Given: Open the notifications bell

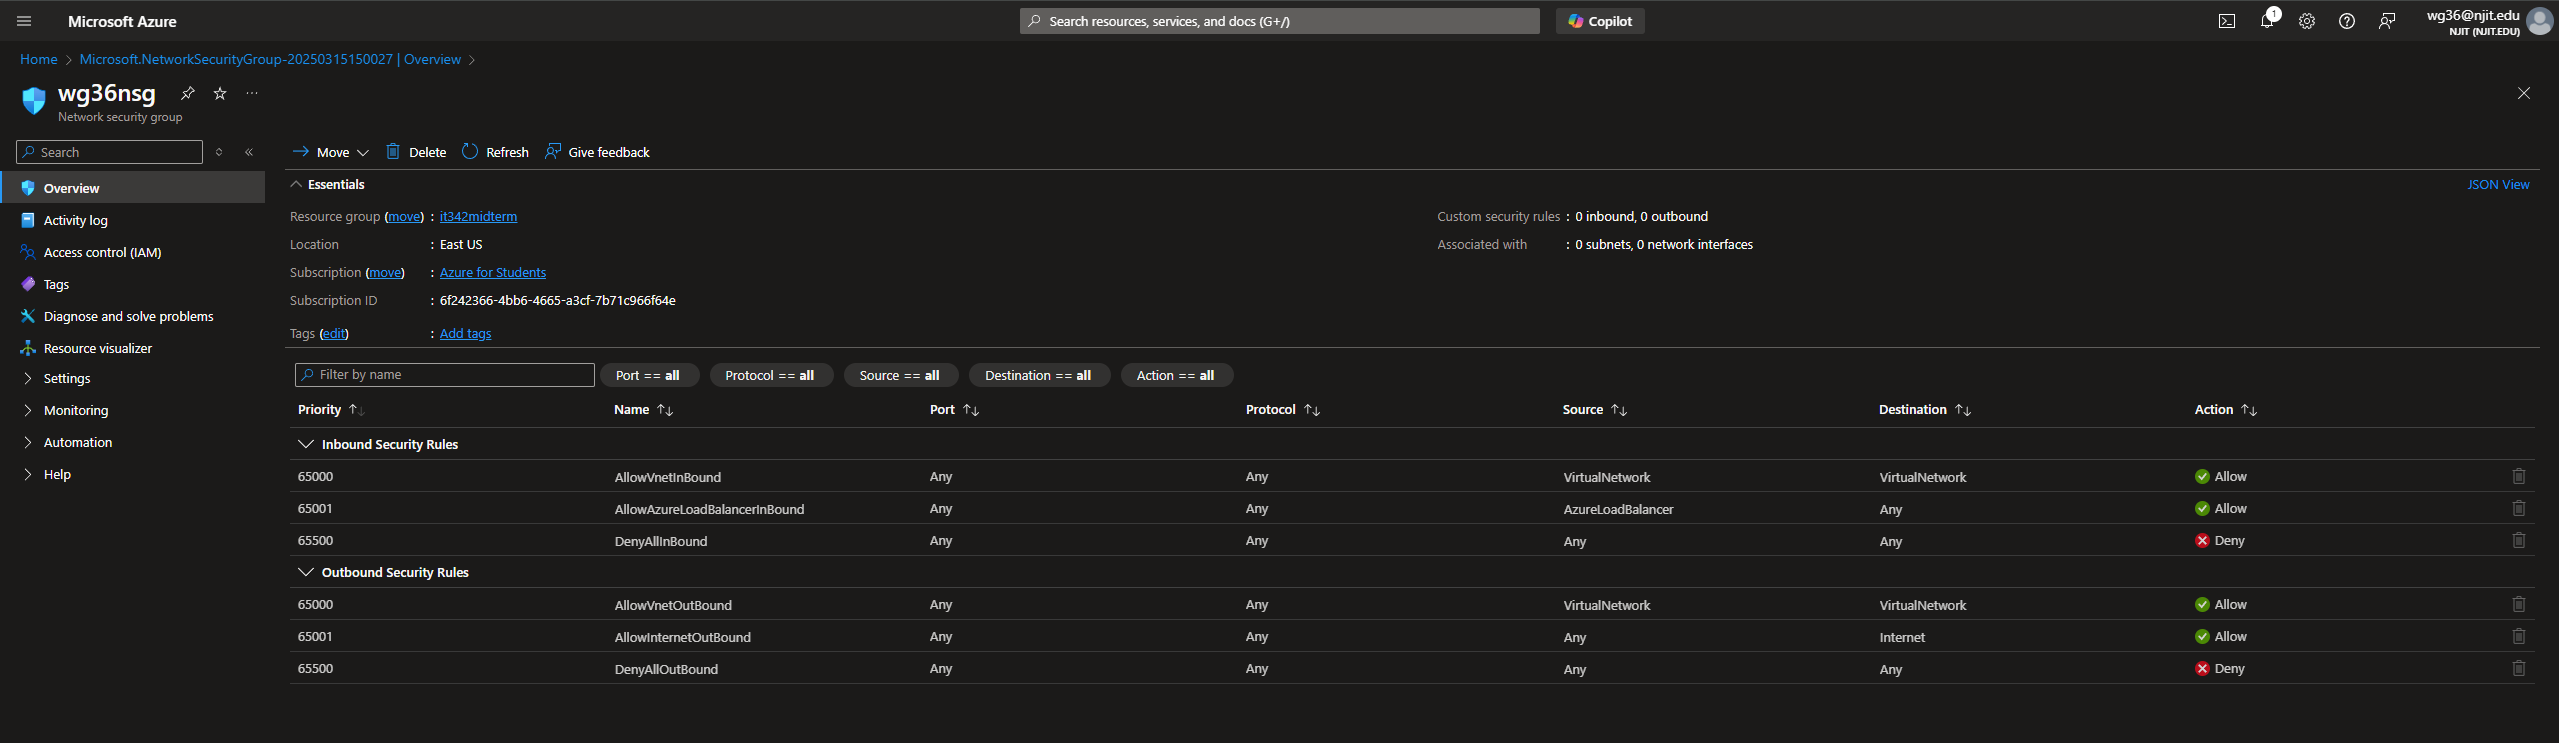Looking at the screenshot, I should [2266, 21].
